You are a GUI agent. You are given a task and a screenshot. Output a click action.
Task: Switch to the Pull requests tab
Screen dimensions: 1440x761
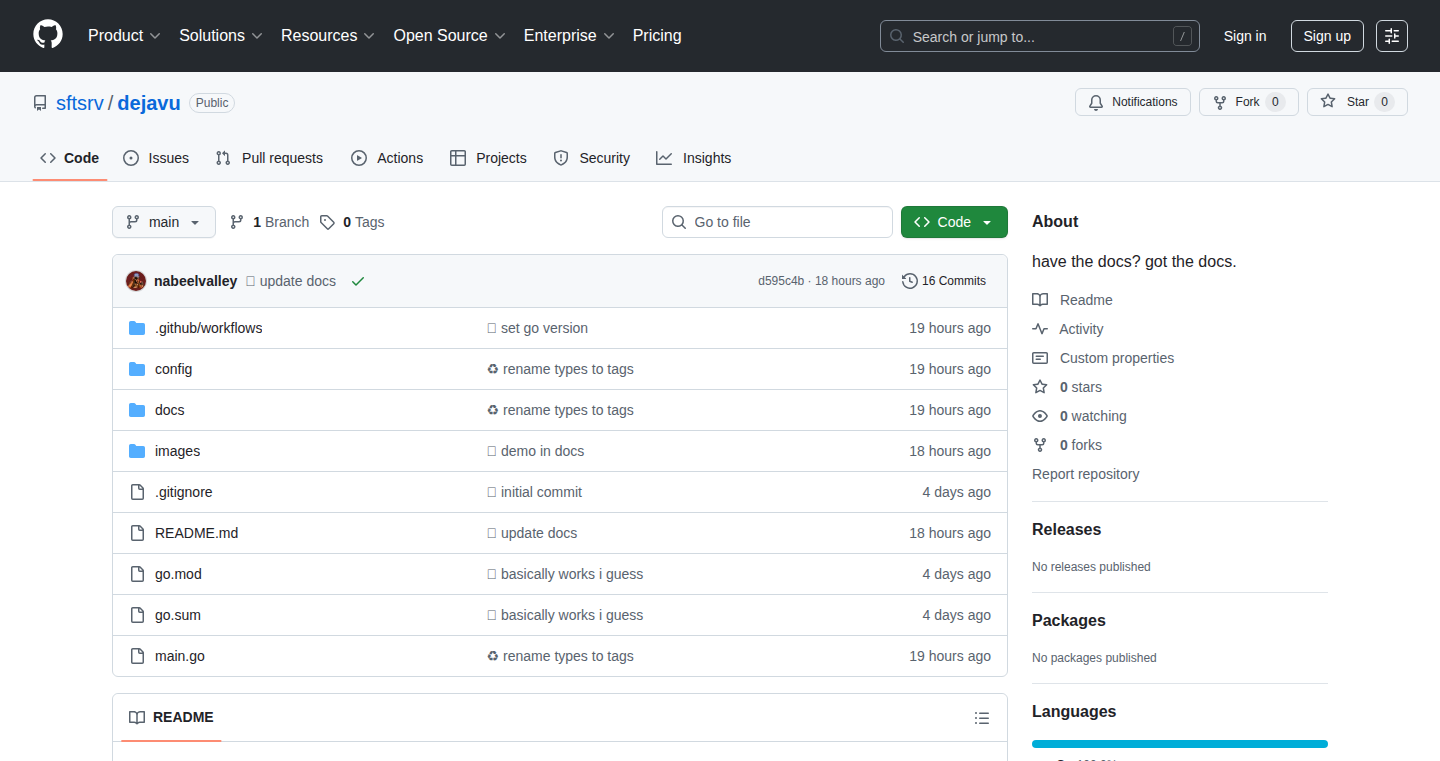[x=270, y=158]
